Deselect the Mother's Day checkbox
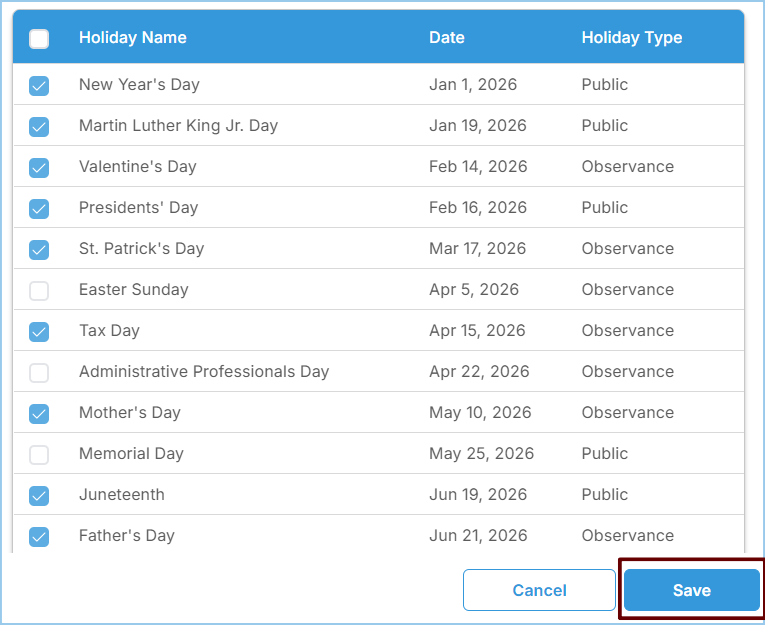Viewport: 765px width, 625px height. tap(39, 414)
